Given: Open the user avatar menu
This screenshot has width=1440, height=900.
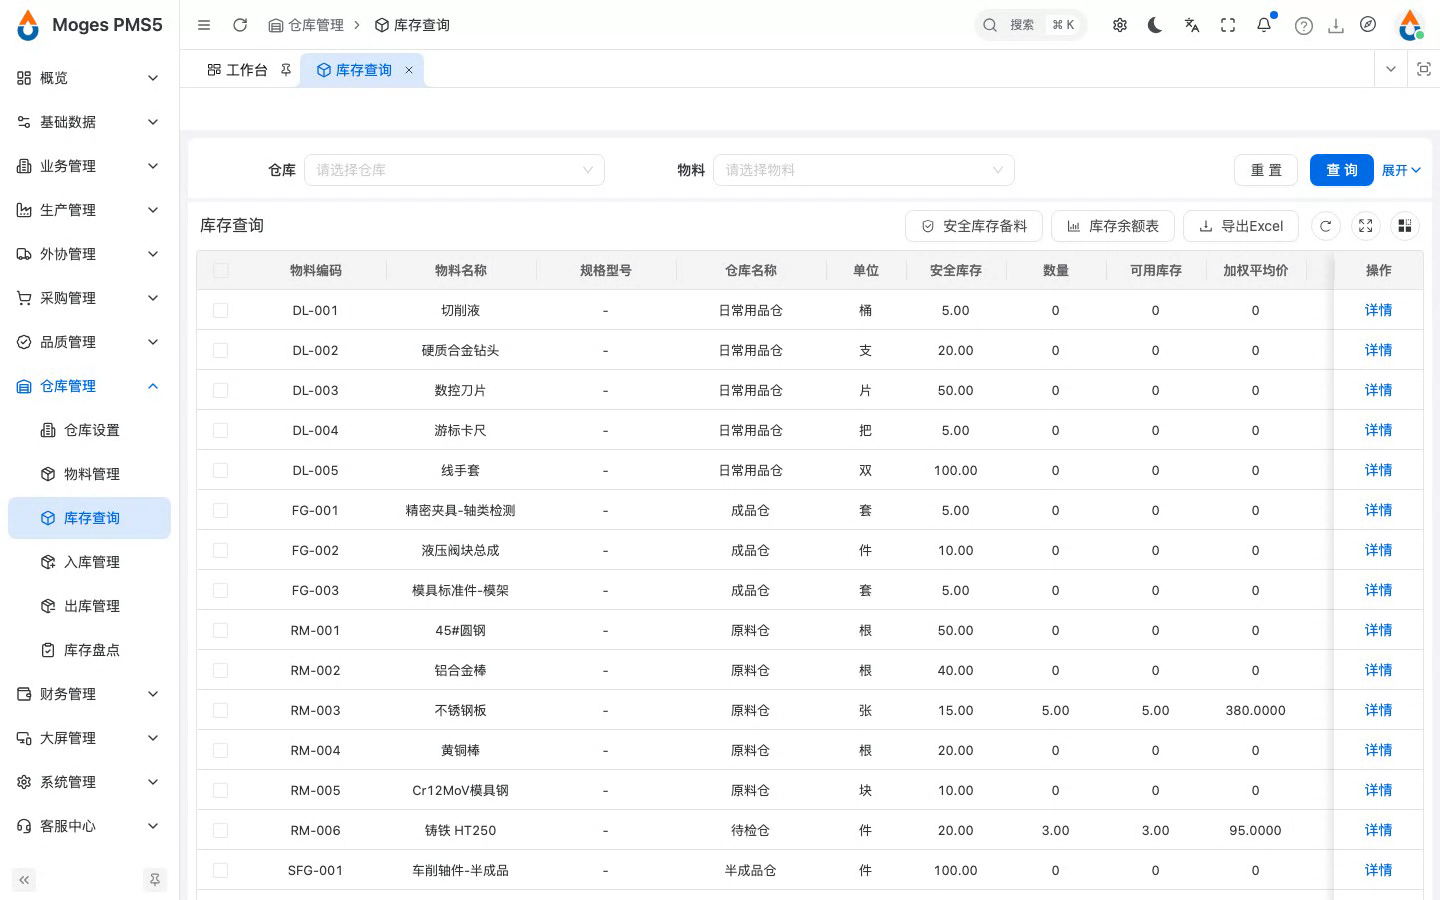Looking at the screenshot, I should pyautogui.click(x=1410, y=25).
